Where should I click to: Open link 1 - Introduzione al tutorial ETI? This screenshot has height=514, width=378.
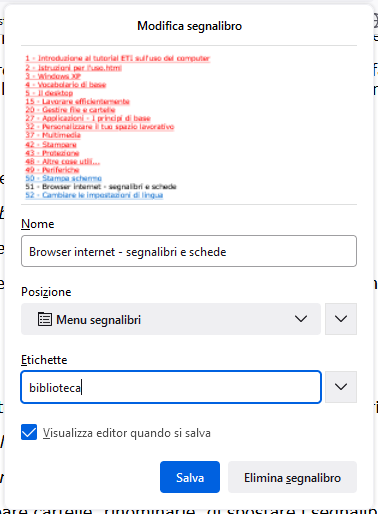click(118, 58)
